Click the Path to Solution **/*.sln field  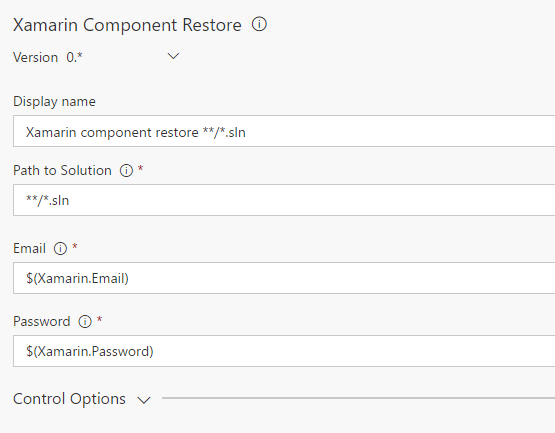(284, 200)
